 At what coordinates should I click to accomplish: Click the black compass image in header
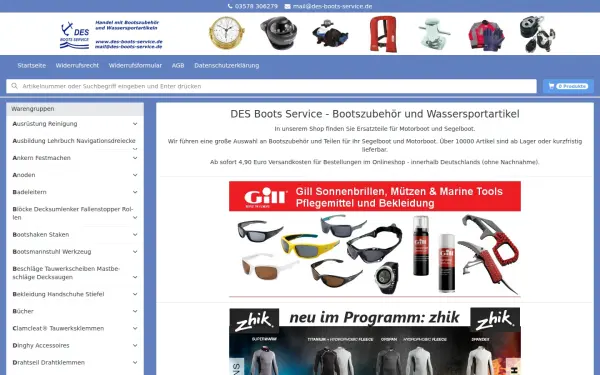pyautogui.click(x=278, y=33)
